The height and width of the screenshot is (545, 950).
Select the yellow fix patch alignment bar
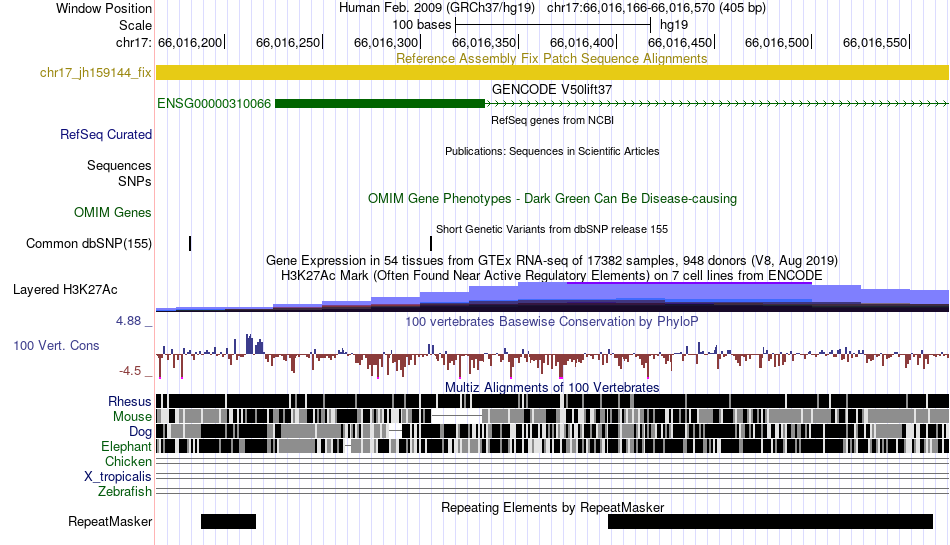pyautogui.click(x=552, y=73)
